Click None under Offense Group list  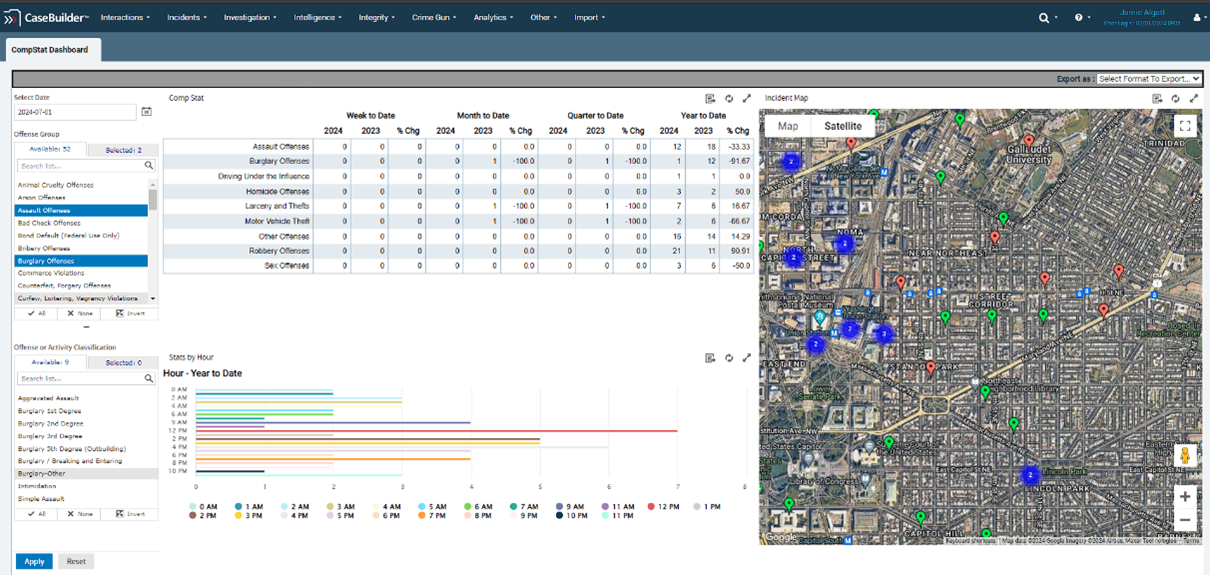(x=79, y=313)
